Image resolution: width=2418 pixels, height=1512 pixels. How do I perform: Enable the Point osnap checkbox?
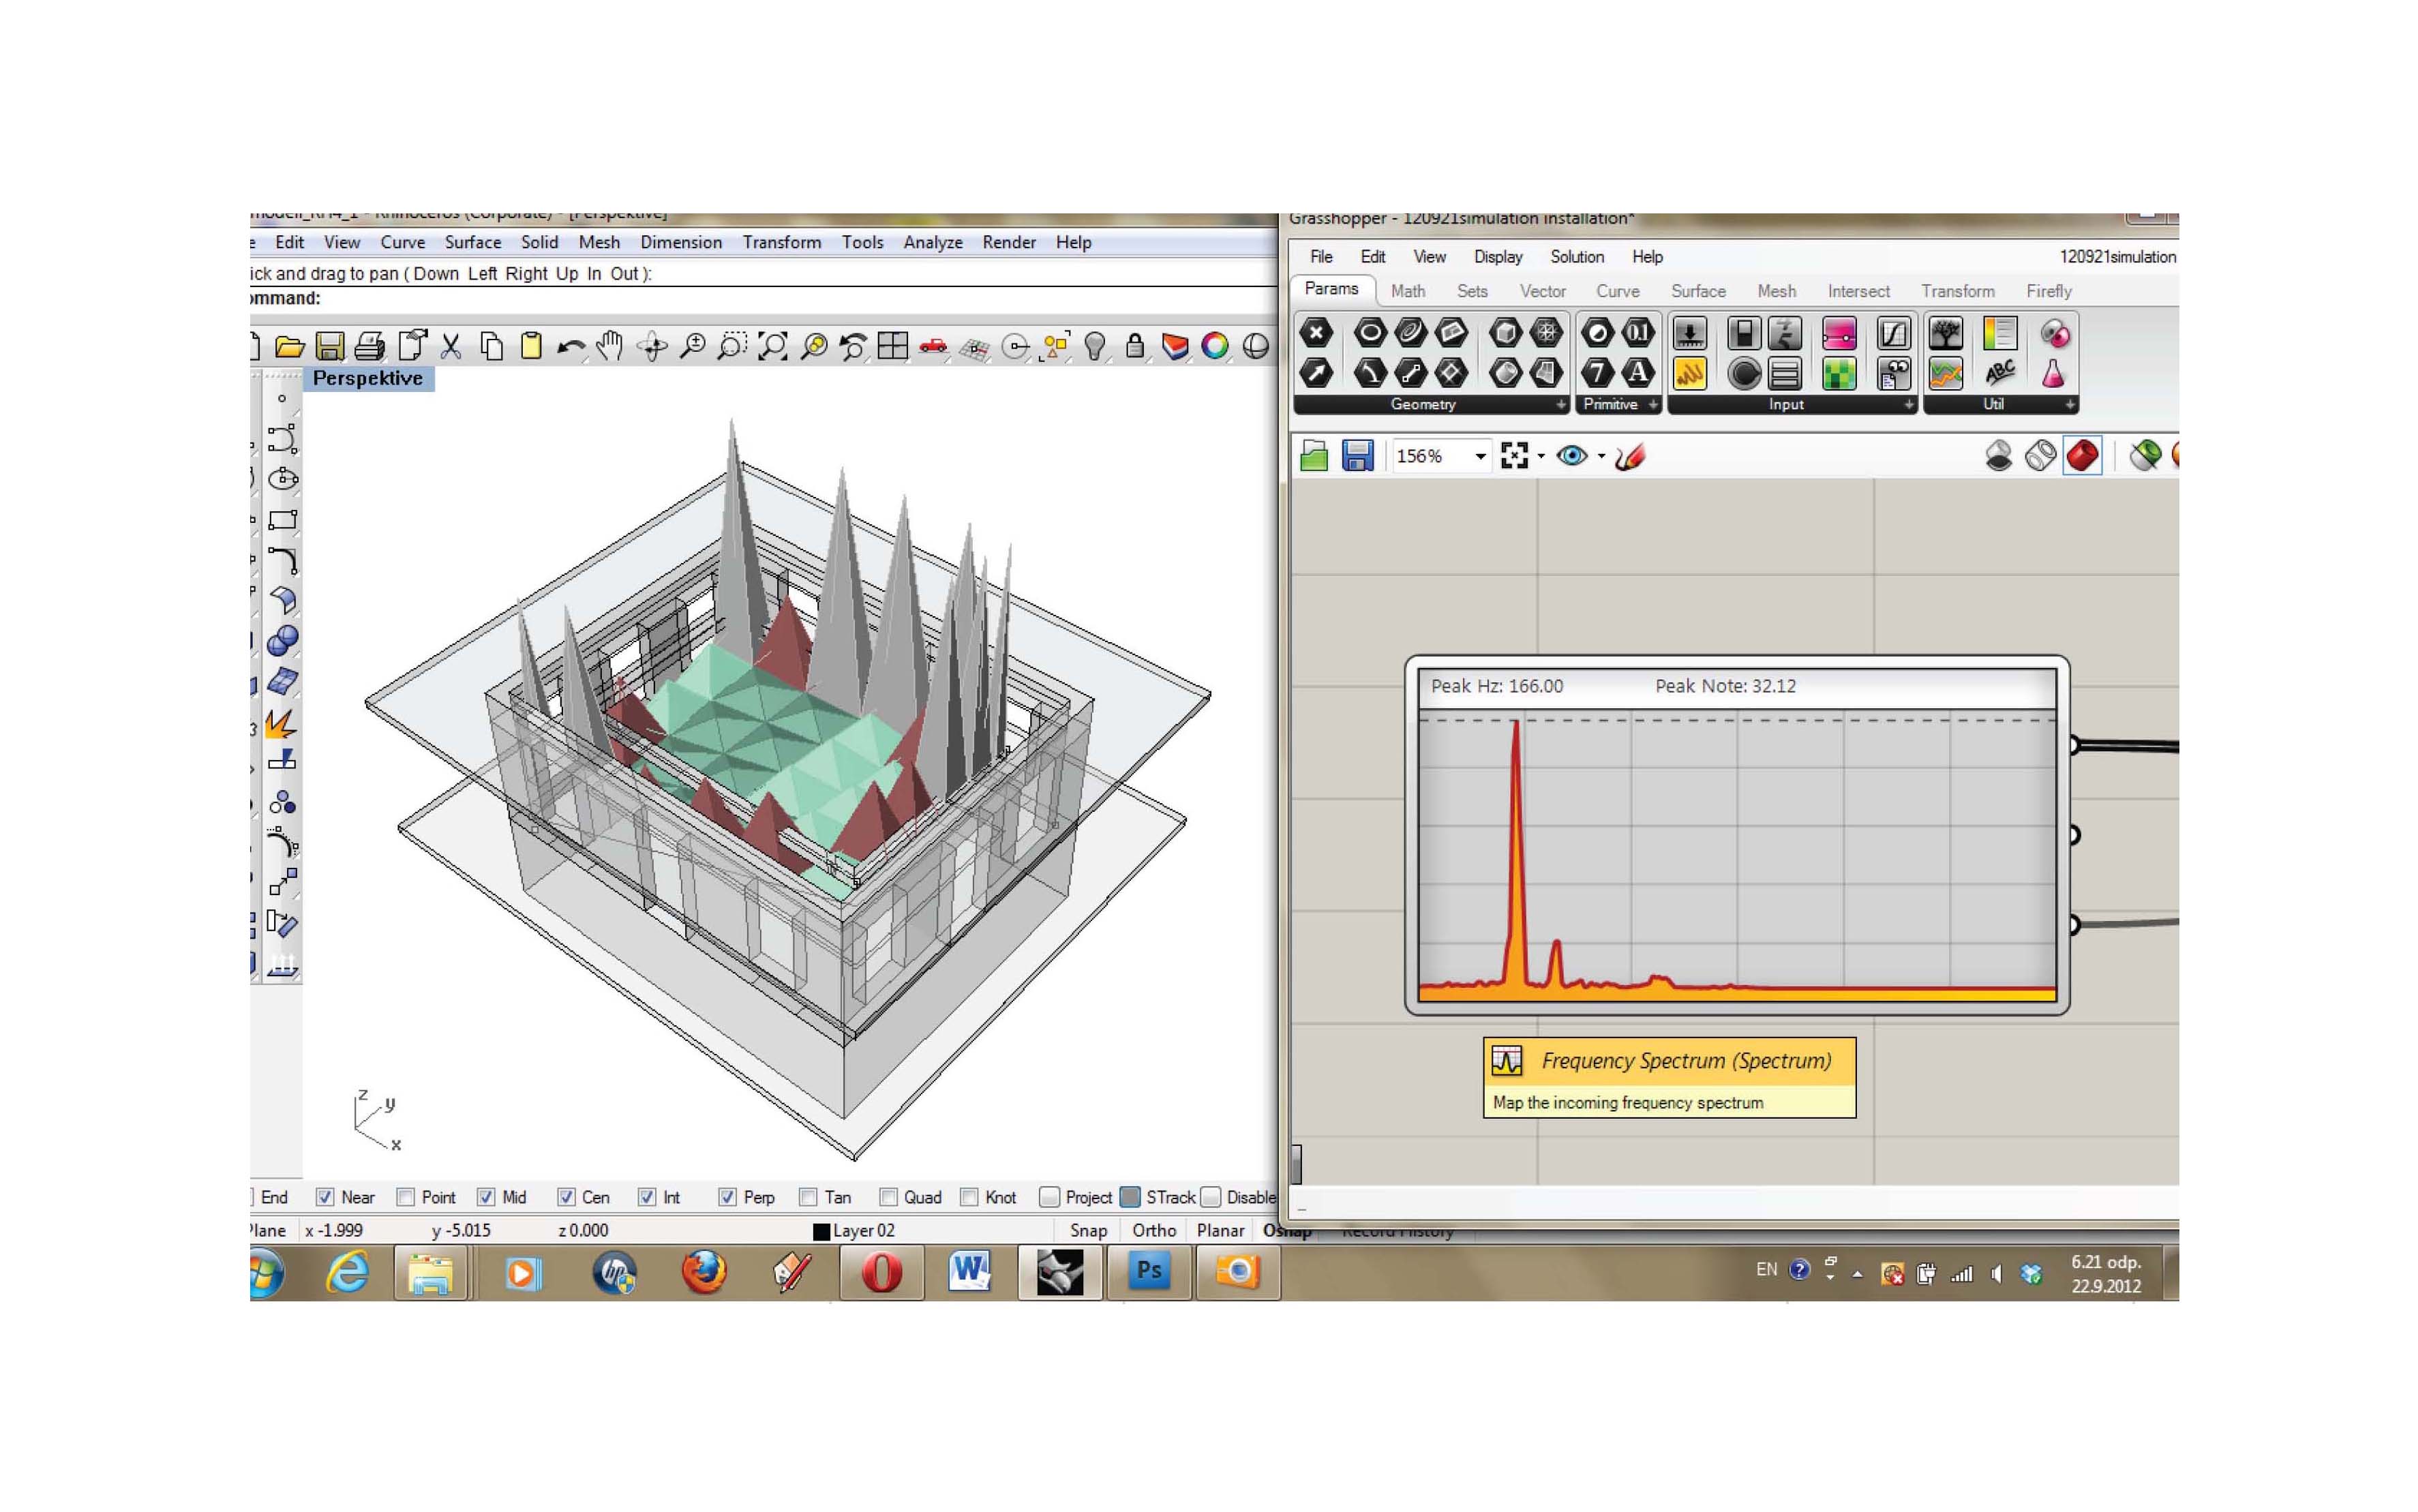[405, 1196]
